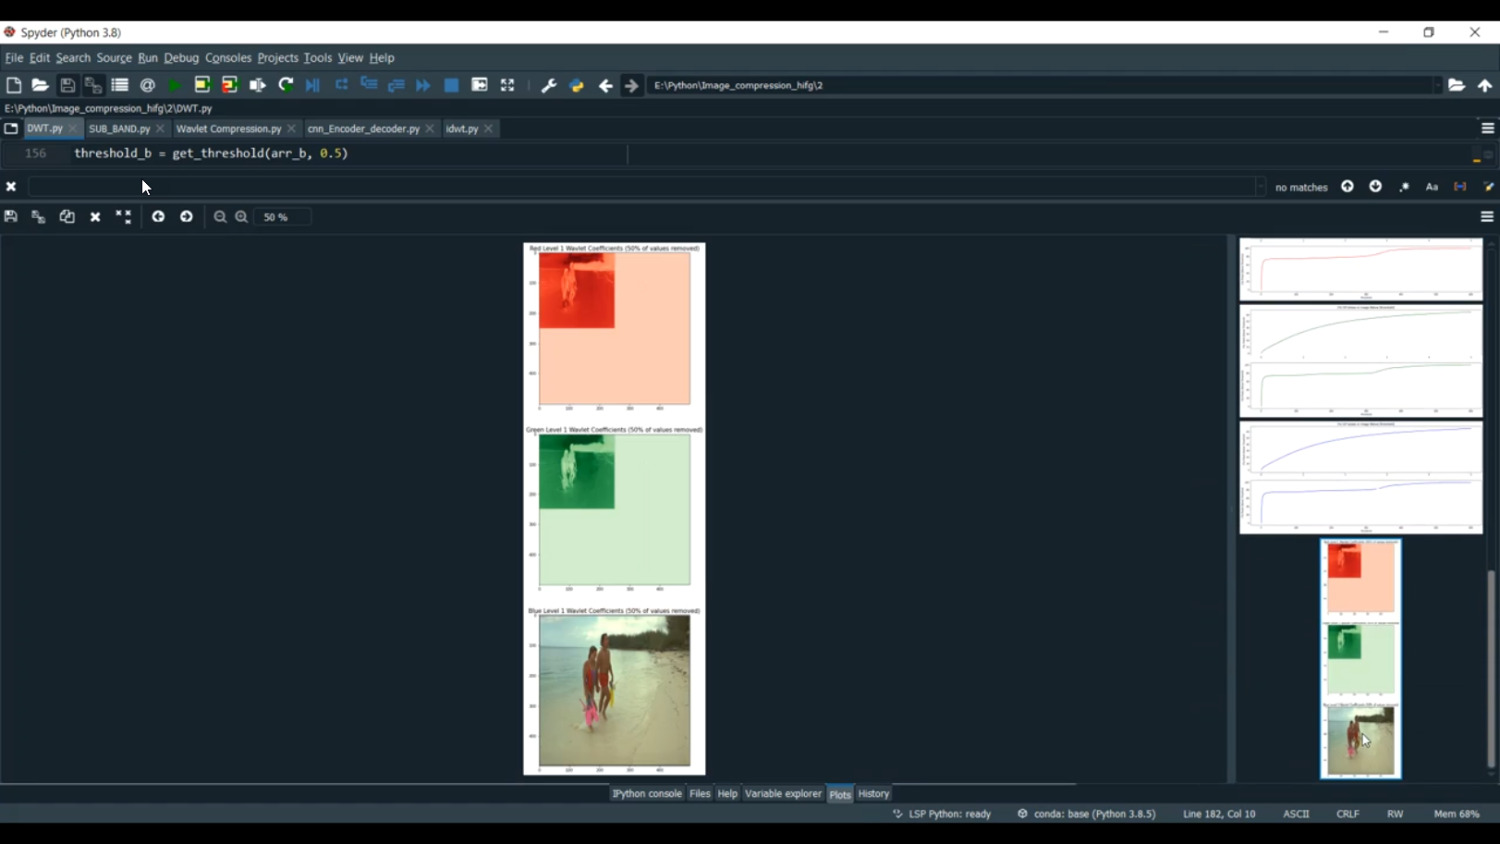Open the Debug menu
The image size is (1500, 844).
181,58
